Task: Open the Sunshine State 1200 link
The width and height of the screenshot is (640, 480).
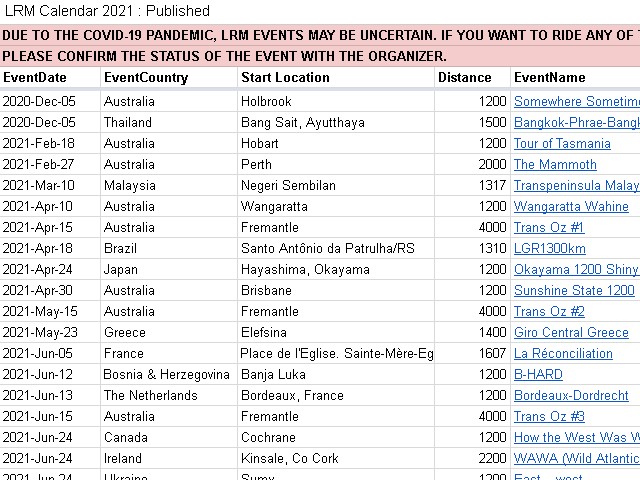Action: [x=574, y=291]
